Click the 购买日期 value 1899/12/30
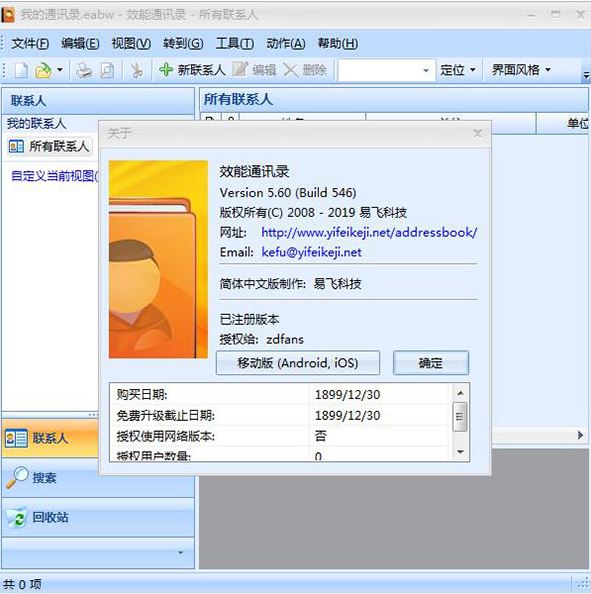591x594 pixels. click(347, 395)
